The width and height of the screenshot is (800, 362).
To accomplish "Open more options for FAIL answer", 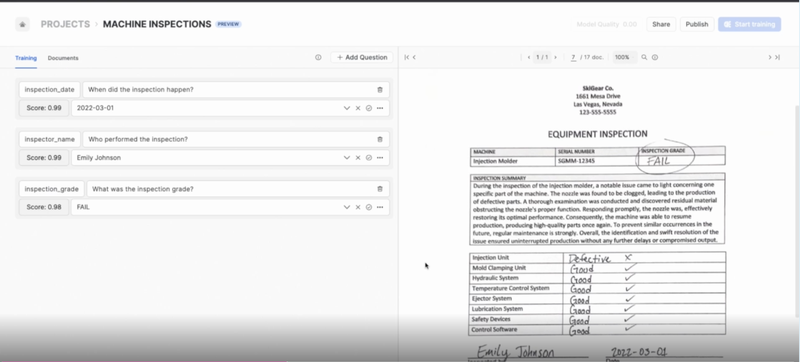I will tap(380, 207).
